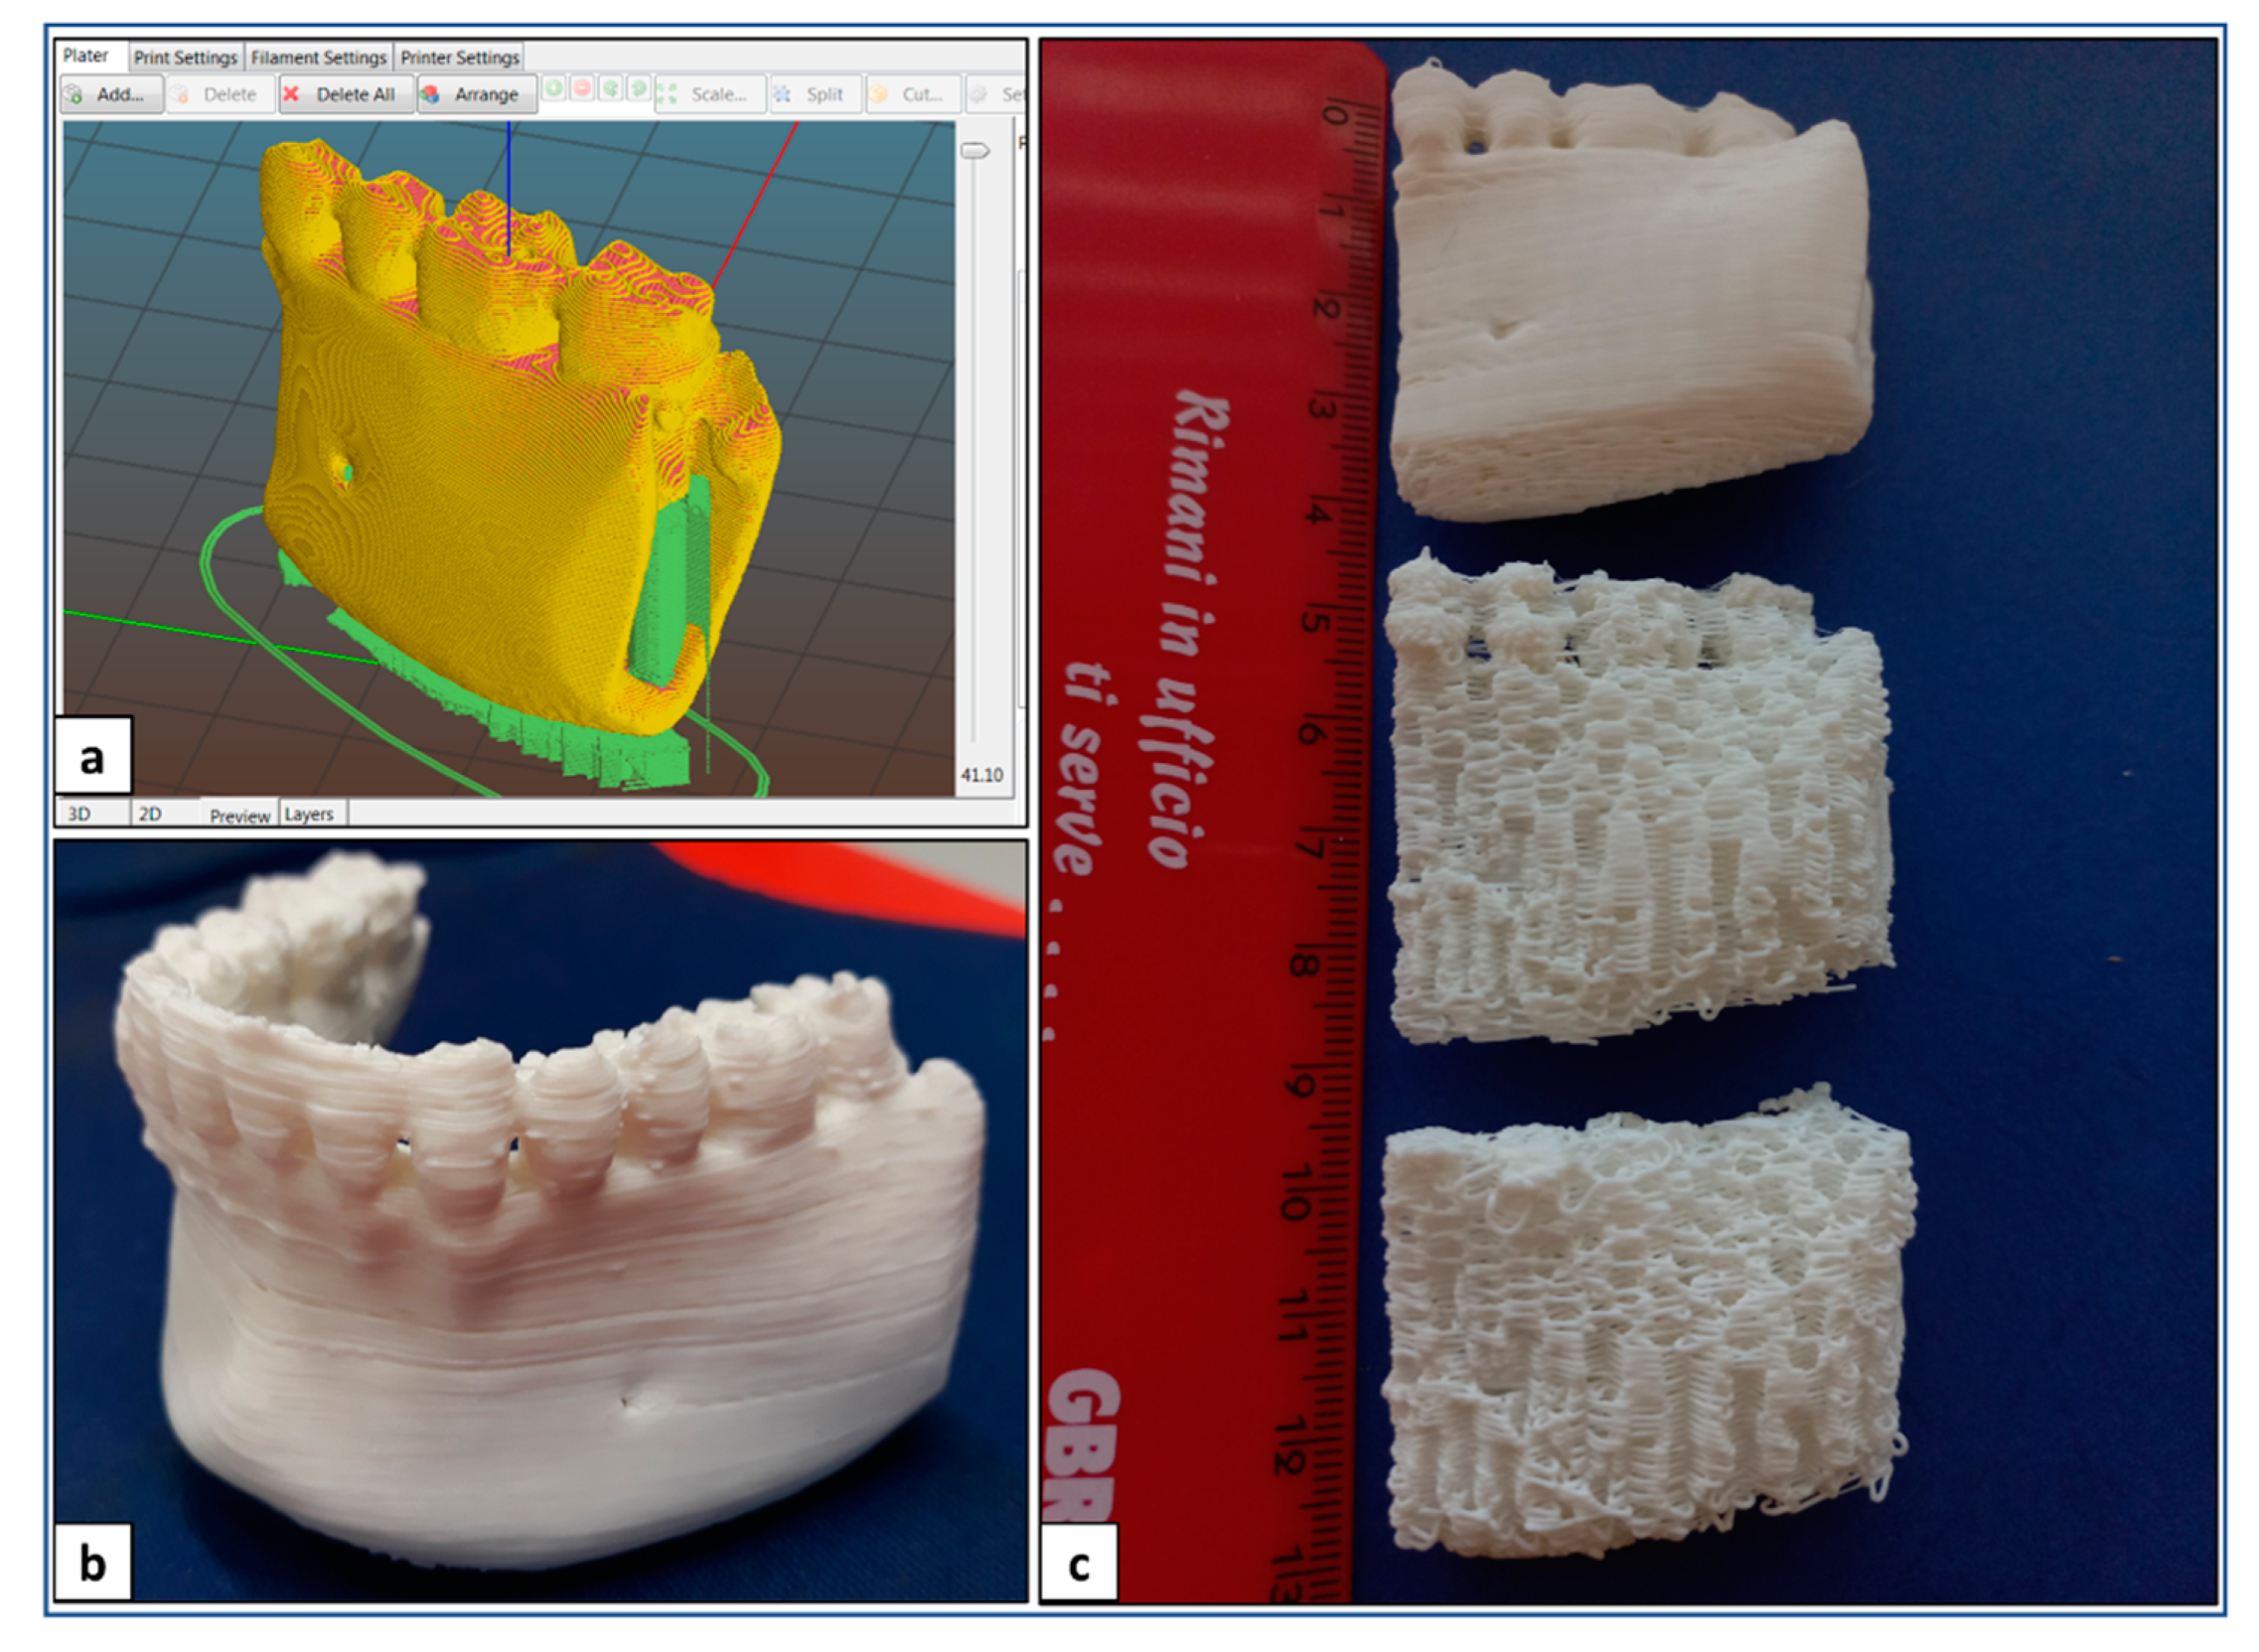This screenshot has width=2259, height=1652.
Task: Click rotate clockwise icon
Action: click(638, 89)
